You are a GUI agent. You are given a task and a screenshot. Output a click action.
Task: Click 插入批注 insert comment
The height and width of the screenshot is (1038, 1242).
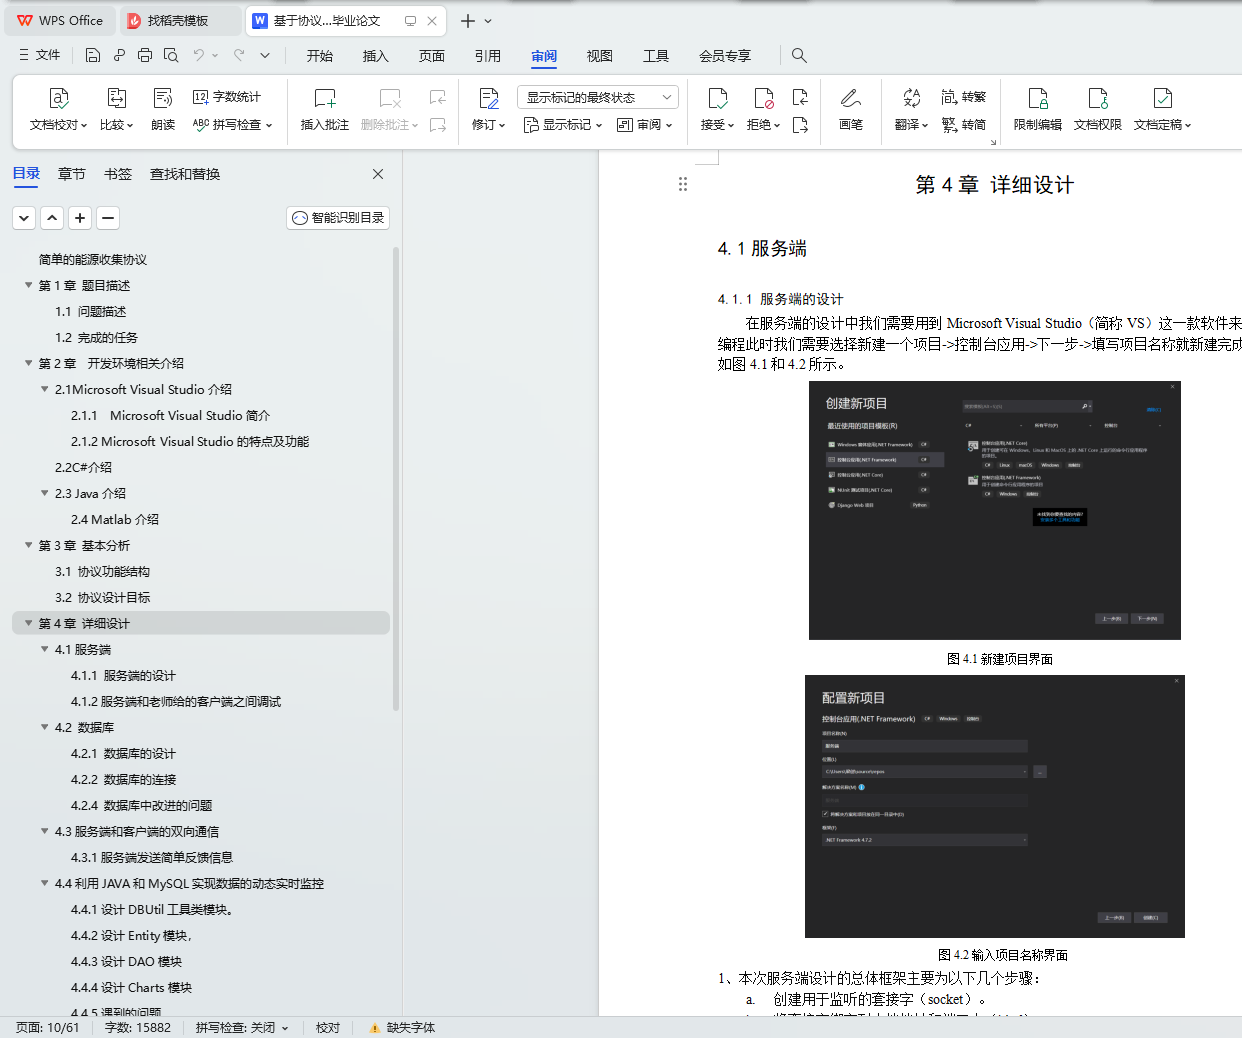(x=325, y=109)
